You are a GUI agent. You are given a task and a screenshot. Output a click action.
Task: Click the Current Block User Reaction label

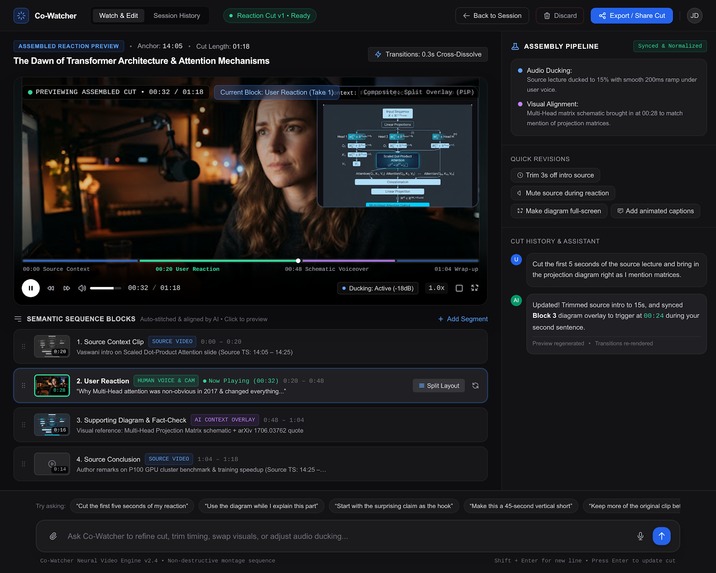(277, 92)
